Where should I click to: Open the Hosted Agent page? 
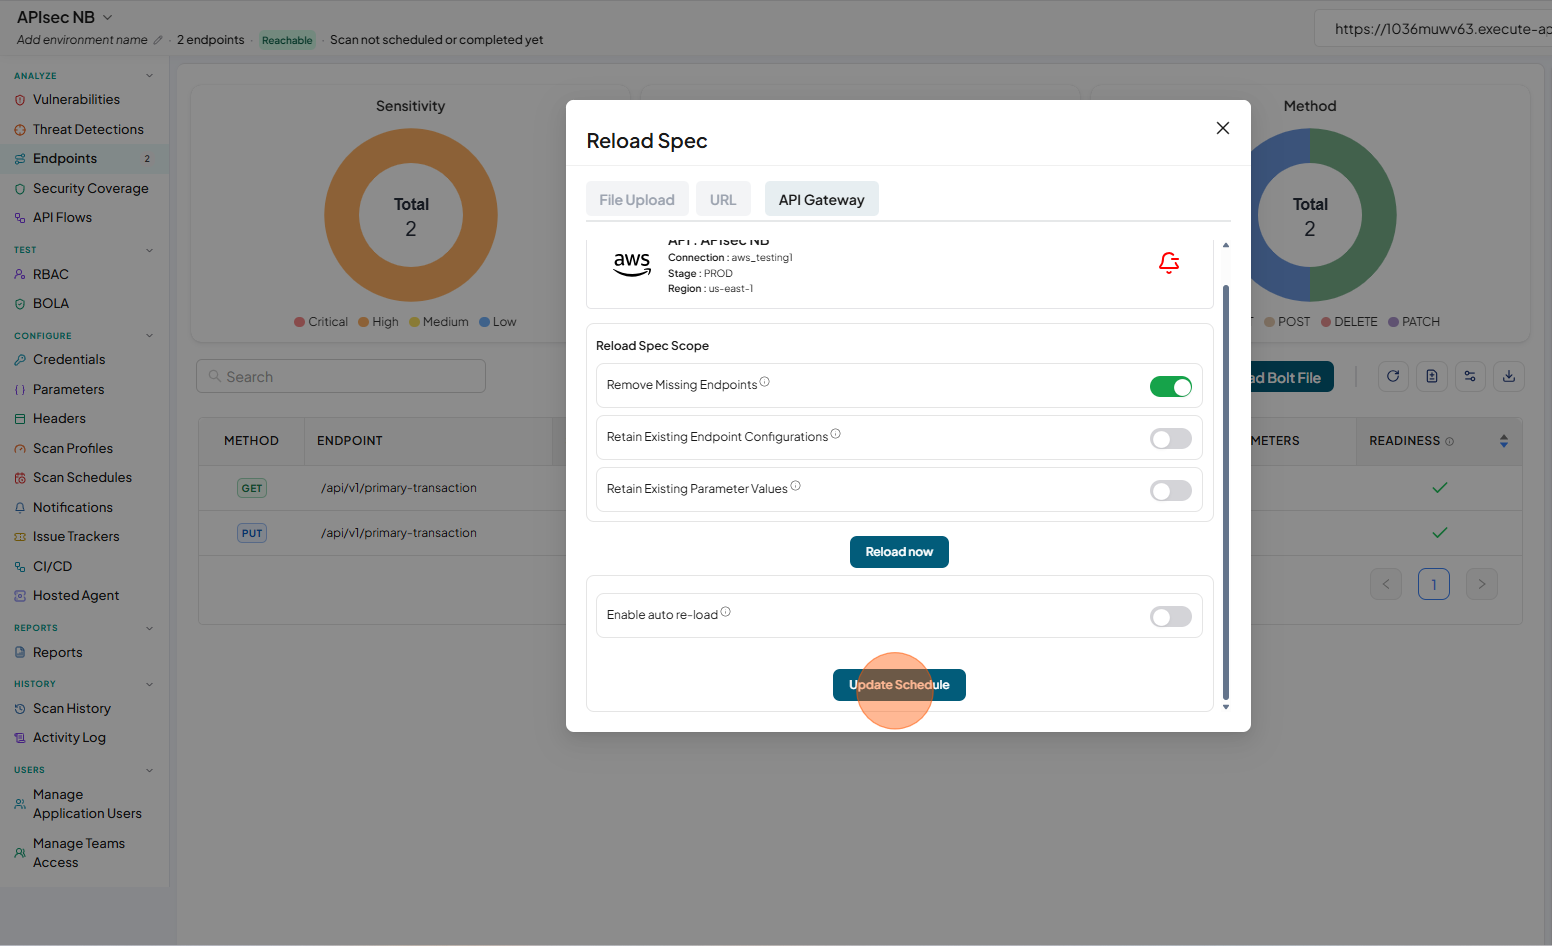pos(76,596)
